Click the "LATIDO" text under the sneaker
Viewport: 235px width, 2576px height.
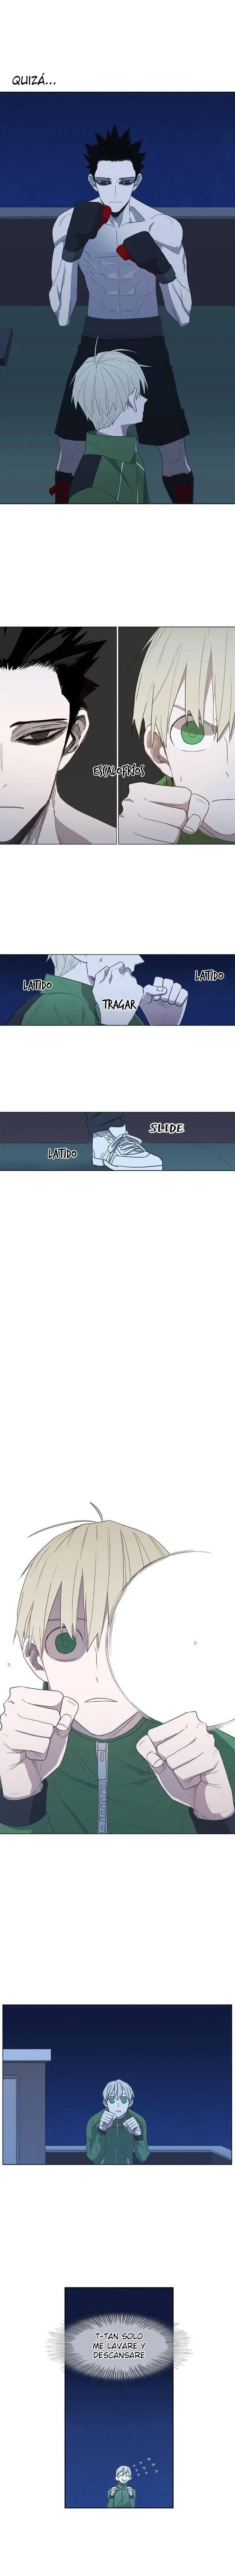pos(62,1154)
